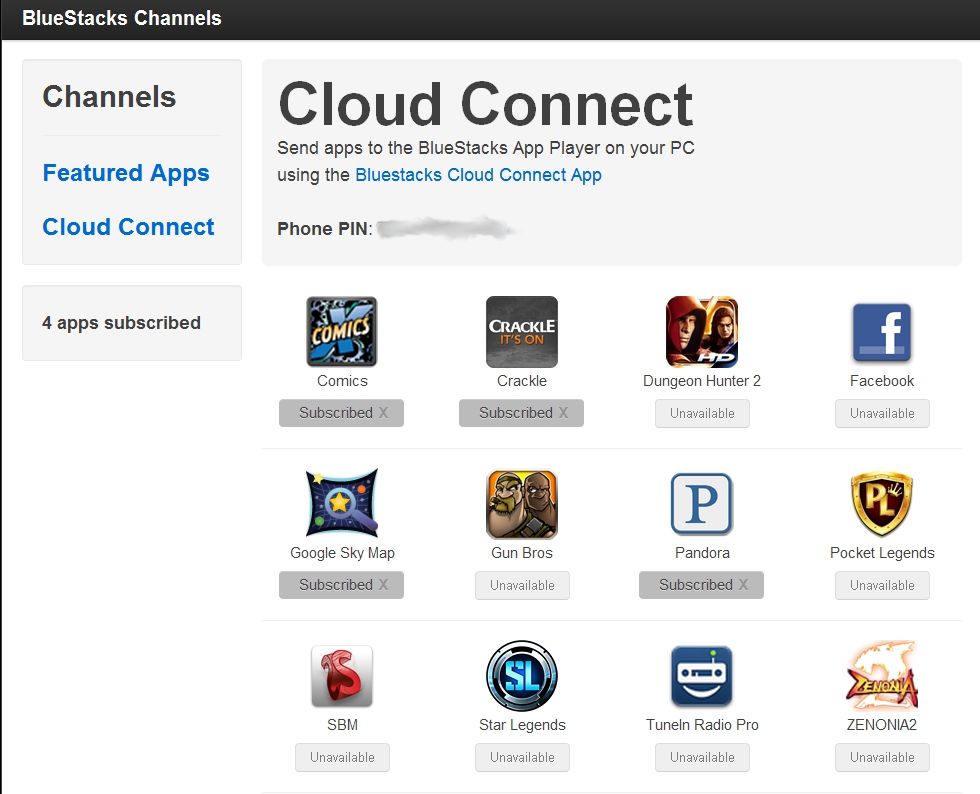
Task: Select the Cloud Connect channel
Action: point(129,227)
